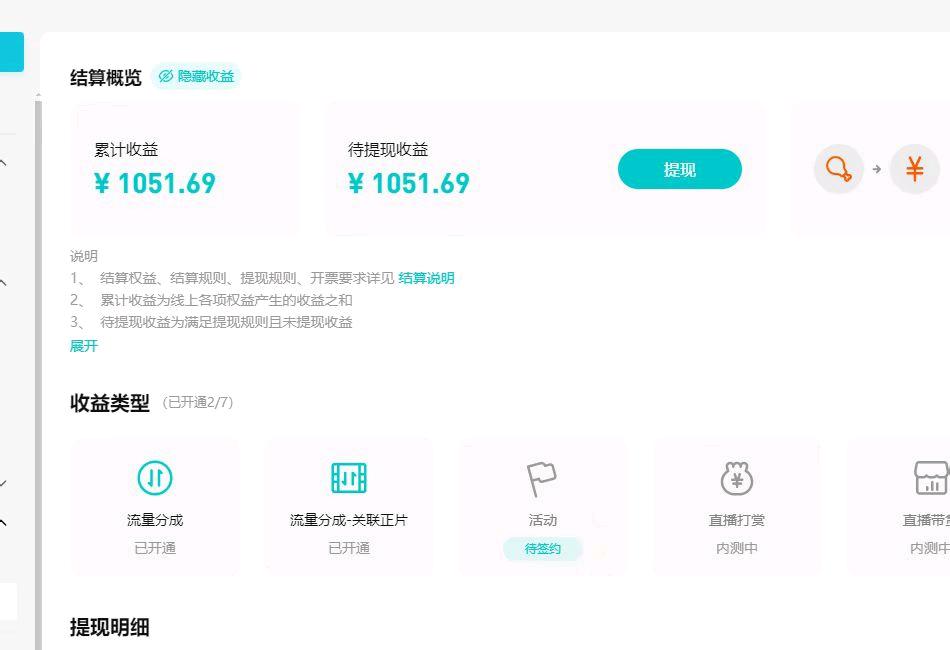Click the 待签约 status tag under 活动
This screenshot has width=950, height=650.
[541, 548]
